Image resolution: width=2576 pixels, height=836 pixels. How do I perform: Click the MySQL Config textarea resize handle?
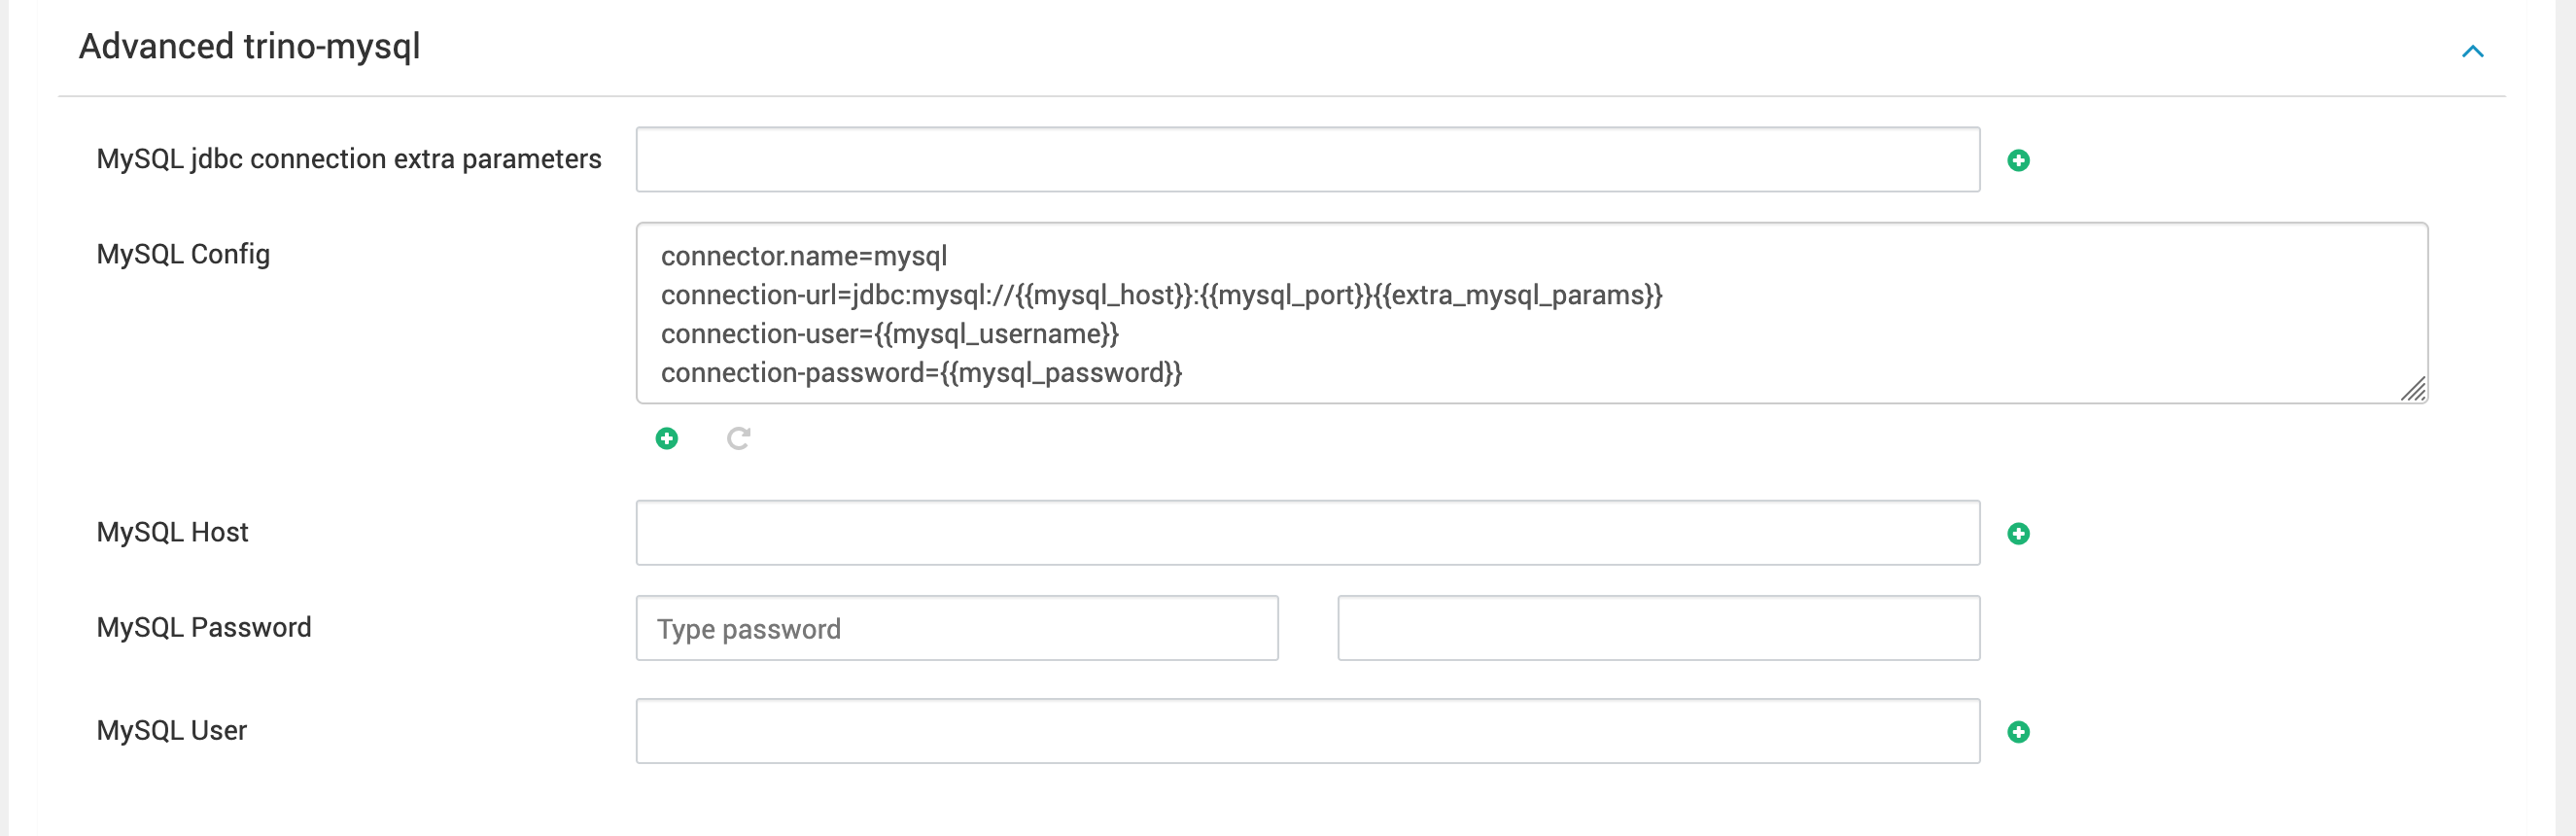tap(2413, 389)
